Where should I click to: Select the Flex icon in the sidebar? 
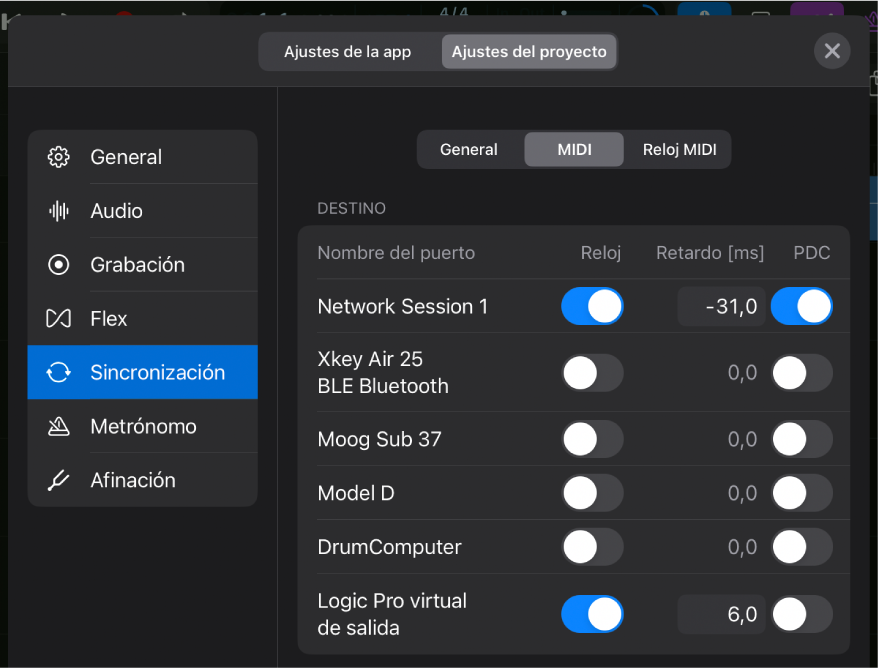tap(58, 318)
